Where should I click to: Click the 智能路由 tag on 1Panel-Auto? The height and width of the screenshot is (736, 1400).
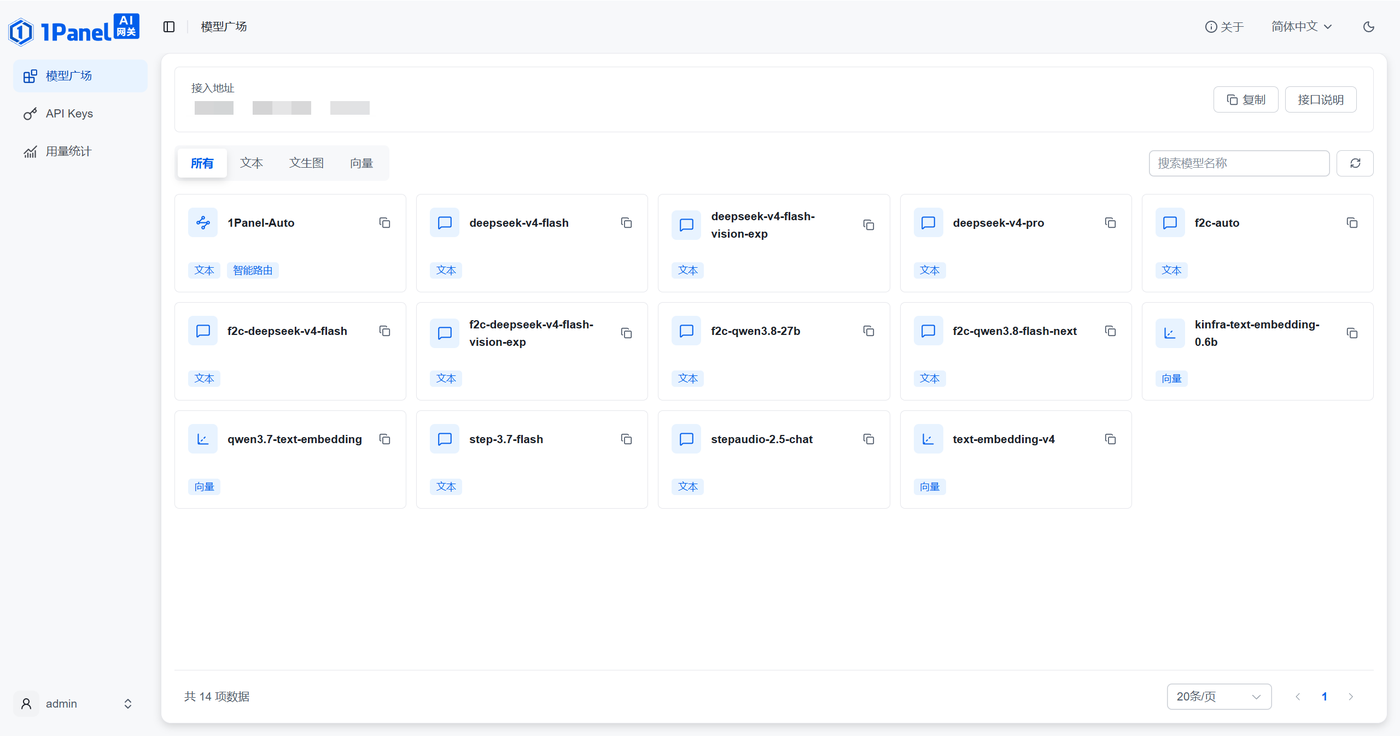[253, 270]
